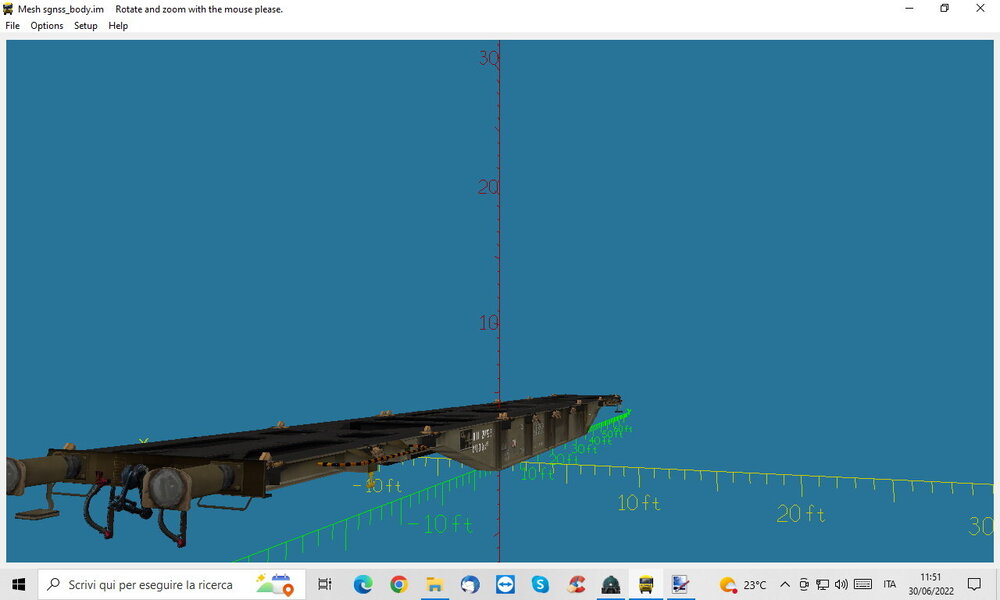Click the red '10' label on vertical axis
1000x600 pixels.
pos(489,323)
